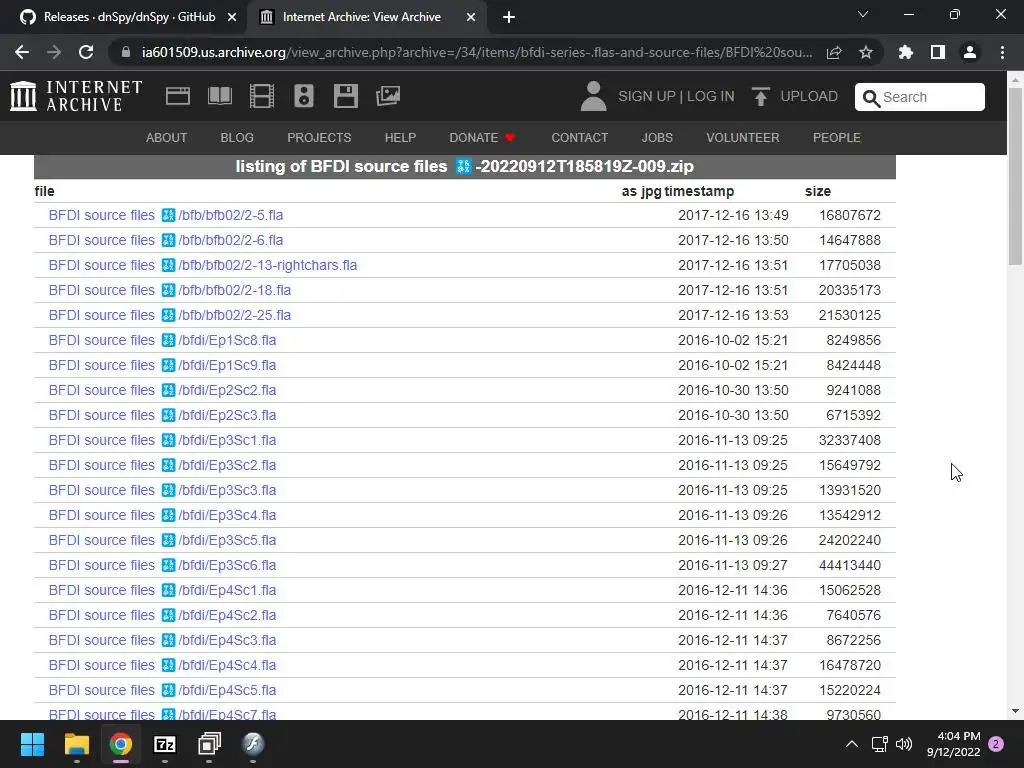The height and width of the screenshot is (768, 1024).
Task: Open the Windows Start menu
Action: coord(32,744)
